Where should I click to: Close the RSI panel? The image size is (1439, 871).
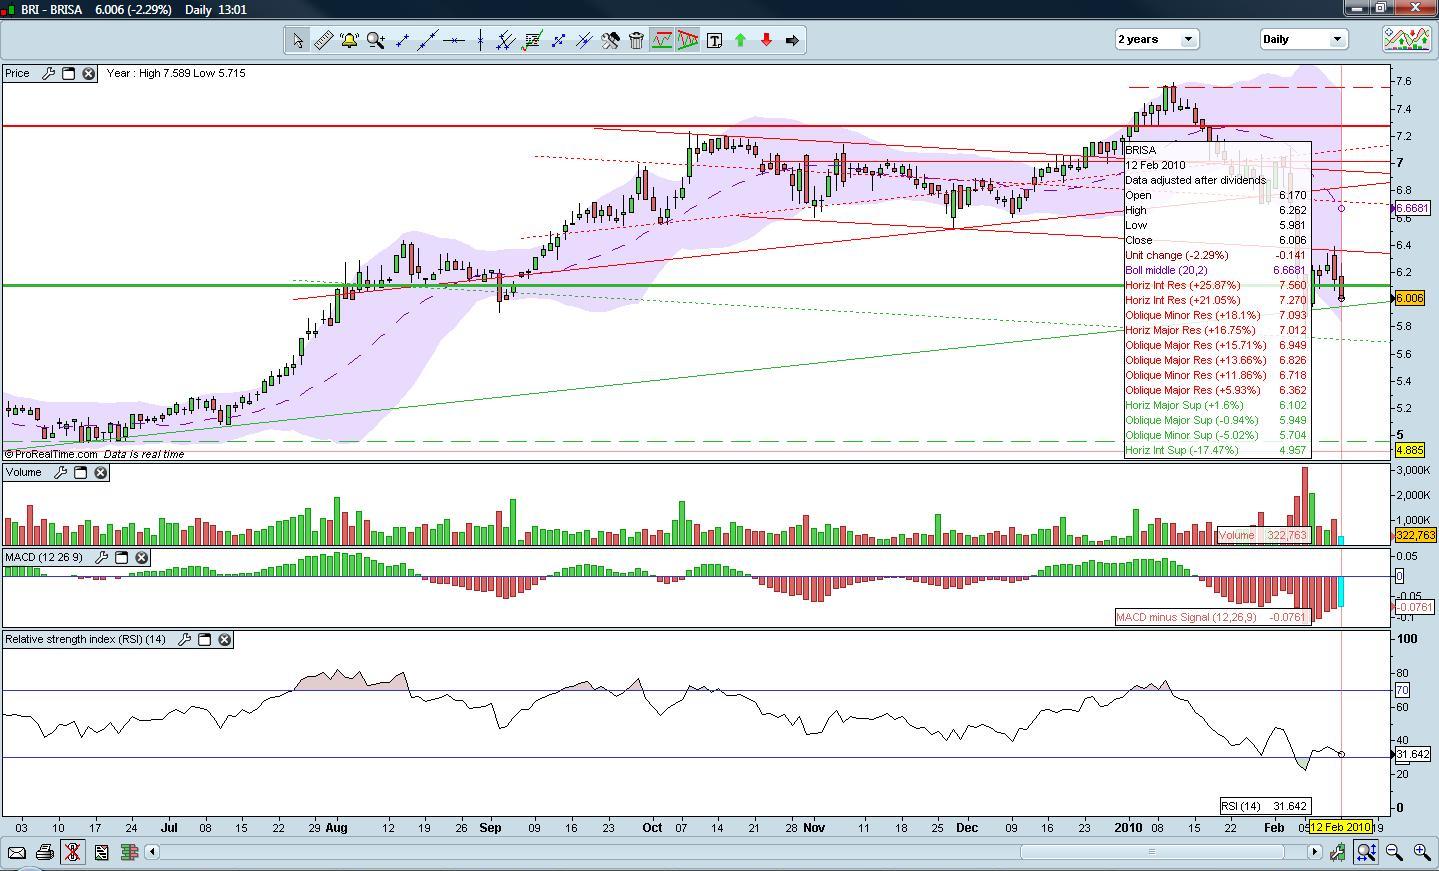224,639
